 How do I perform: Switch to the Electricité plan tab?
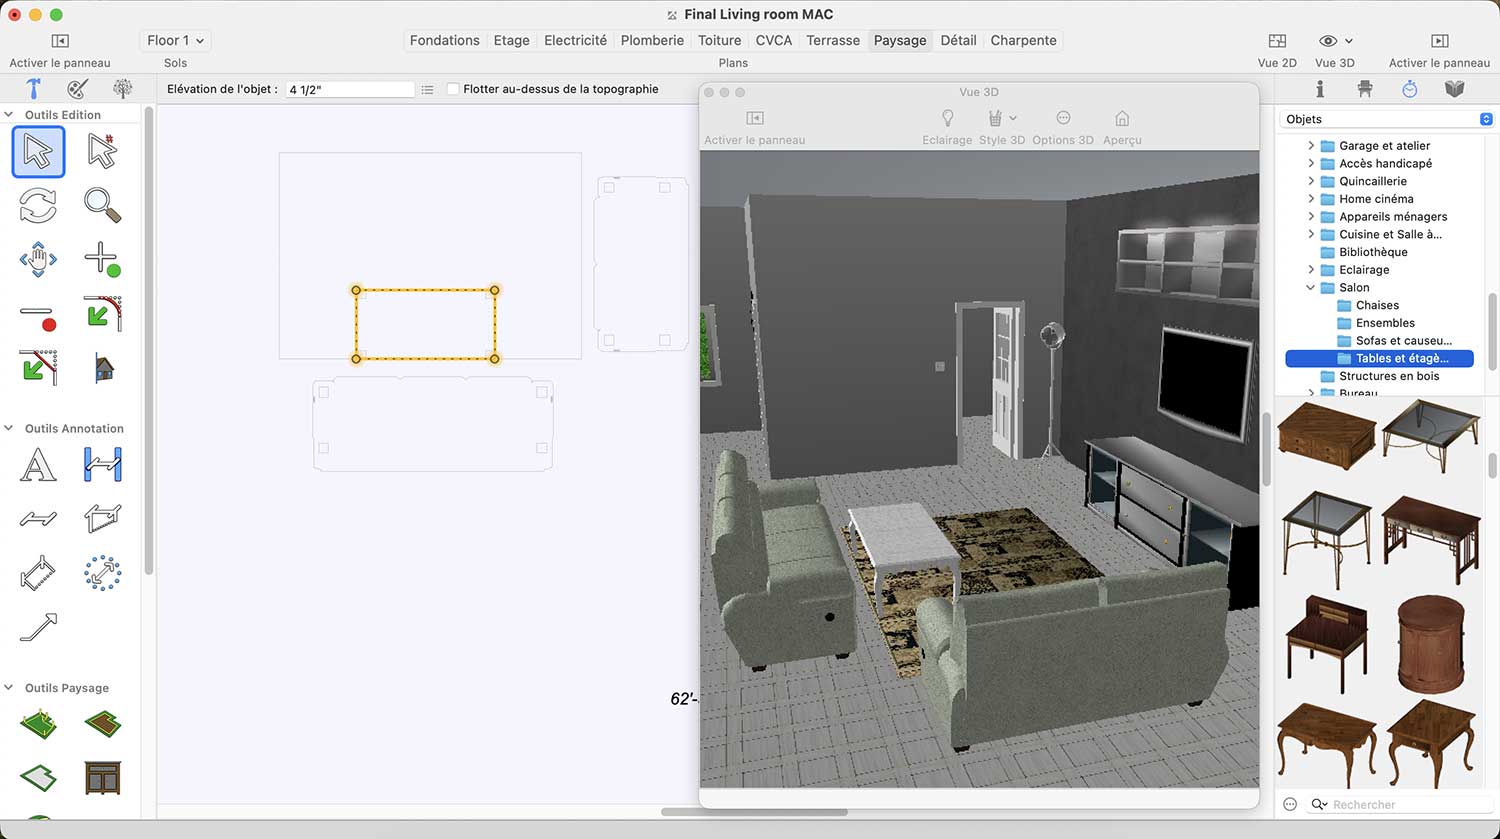pyautogui.click(x=575, y=40)
